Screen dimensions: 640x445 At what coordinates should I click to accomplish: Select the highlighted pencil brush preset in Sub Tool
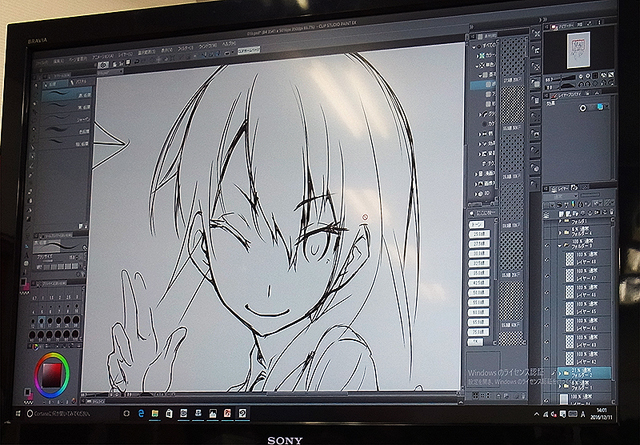coord(66,94)
